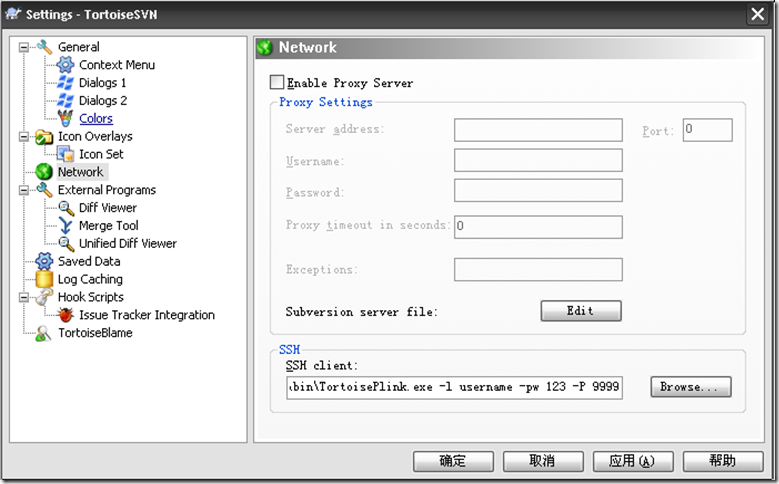Viewport: 779px width, 484px height.
Task: Click the Merge Tool arrow icon
Action: (x=65, y=226)
